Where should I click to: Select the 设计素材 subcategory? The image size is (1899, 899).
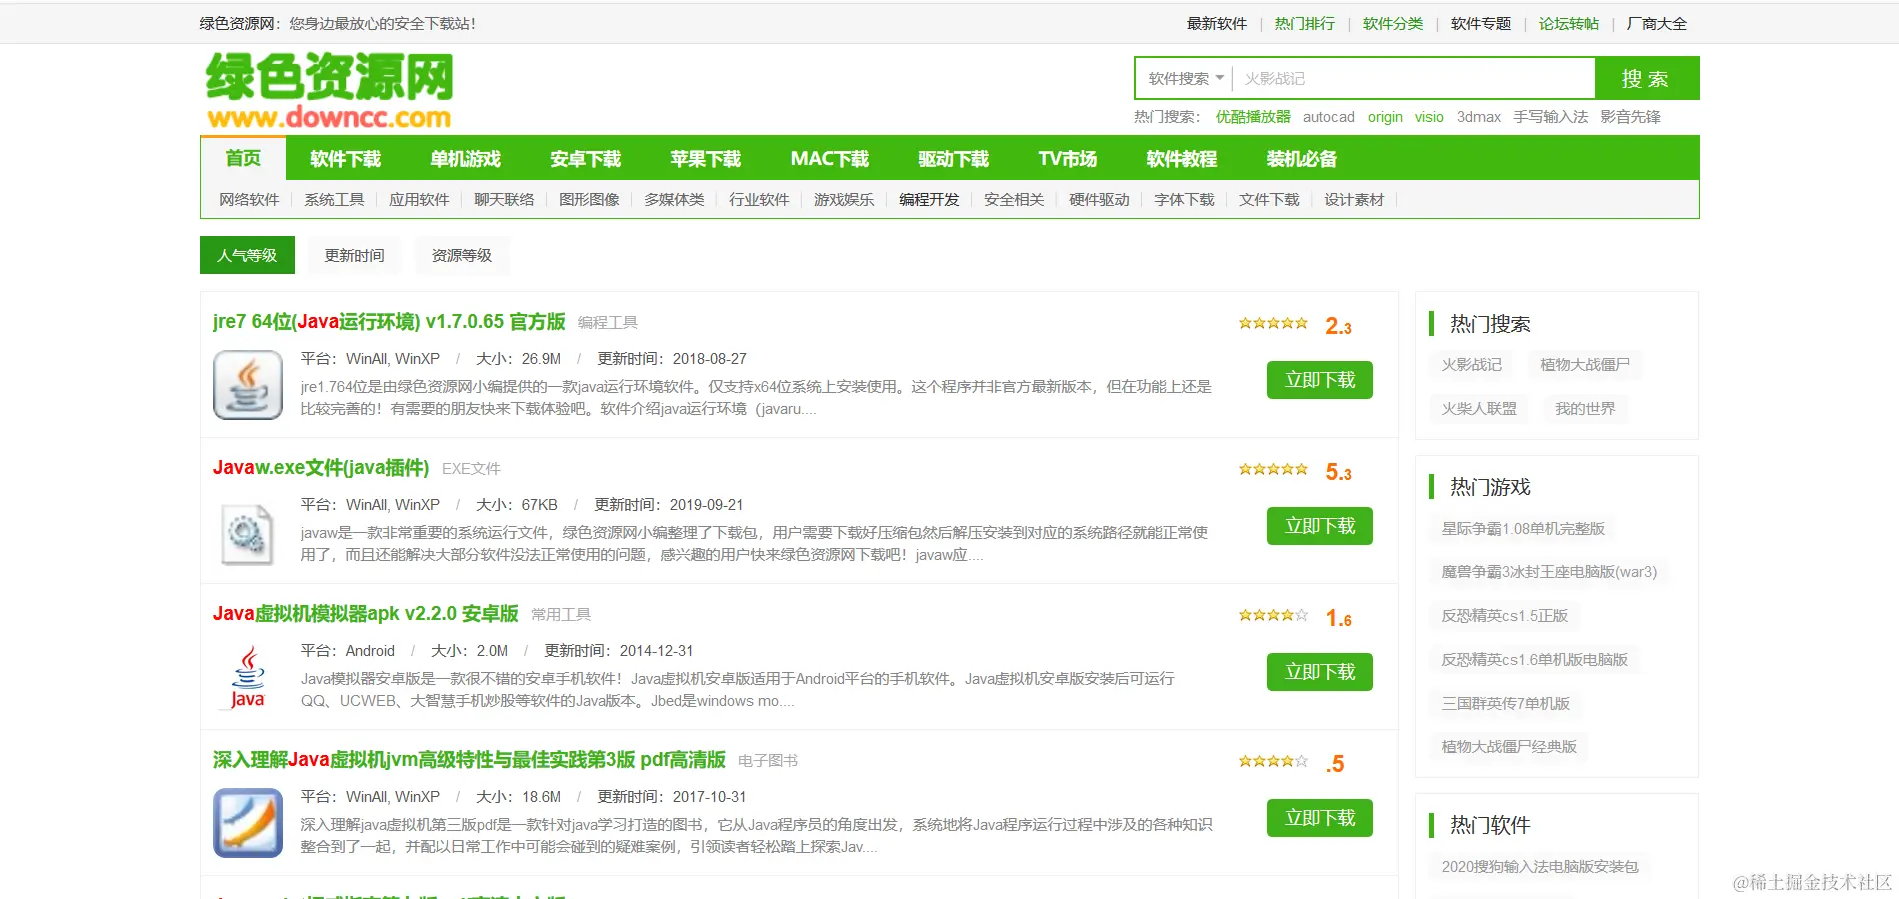(1354, 199)
